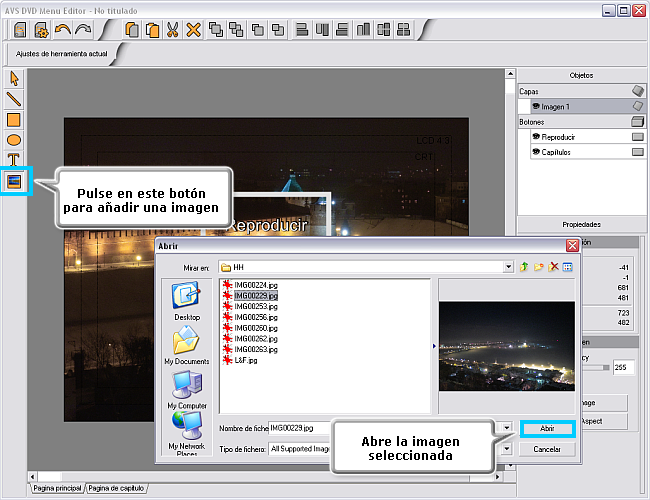This screenshot has height=500, width=650.
Task: Click the Cancelar button
Action: (547, 449)
